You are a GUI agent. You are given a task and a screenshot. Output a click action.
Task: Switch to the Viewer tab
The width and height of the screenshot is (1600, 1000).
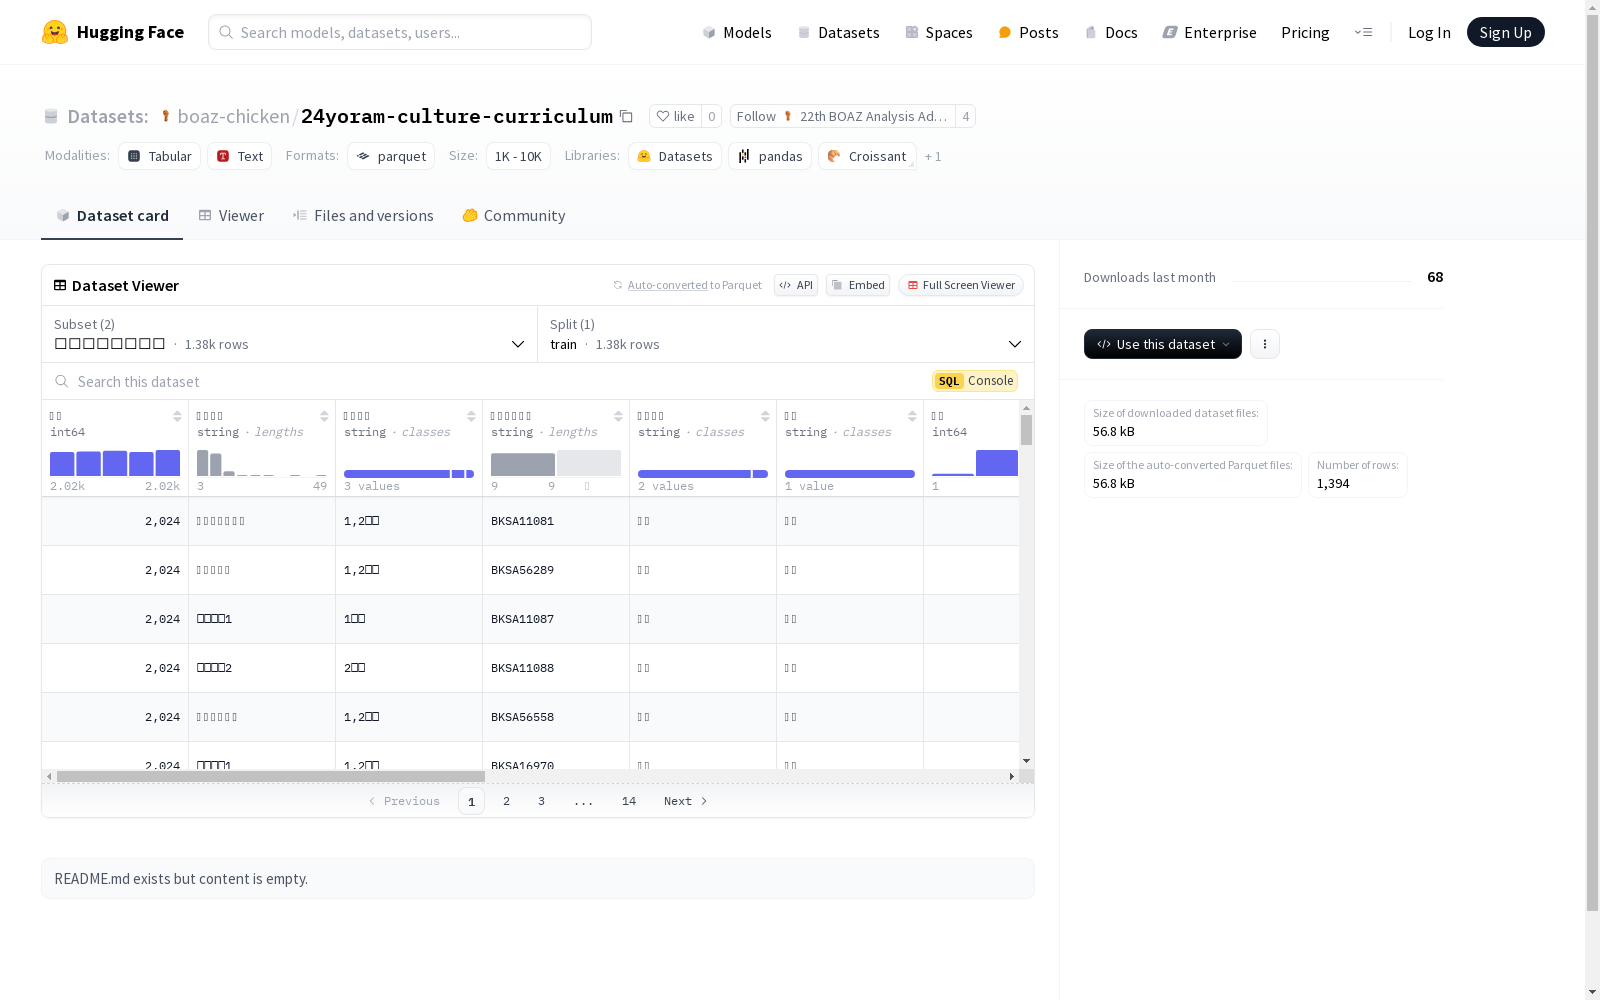coord(231,216)
